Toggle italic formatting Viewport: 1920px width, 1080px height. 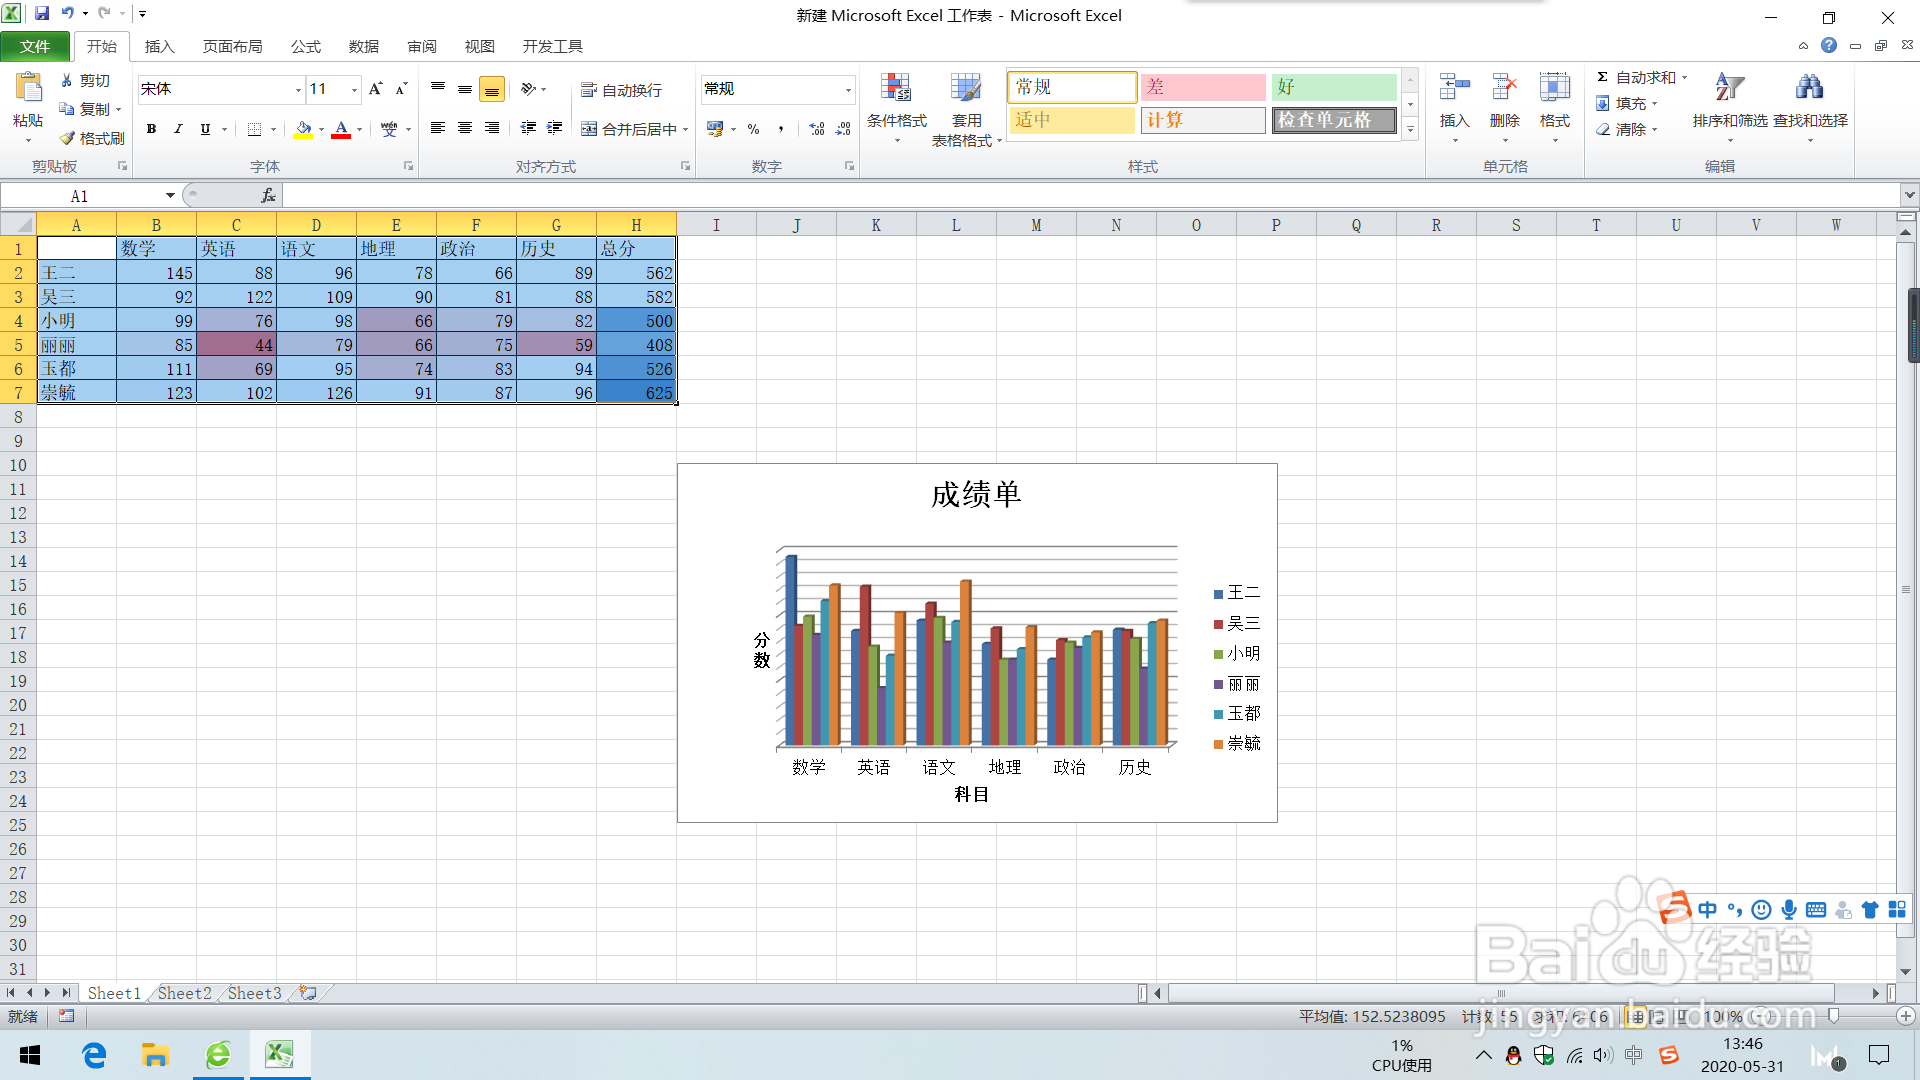178,129
